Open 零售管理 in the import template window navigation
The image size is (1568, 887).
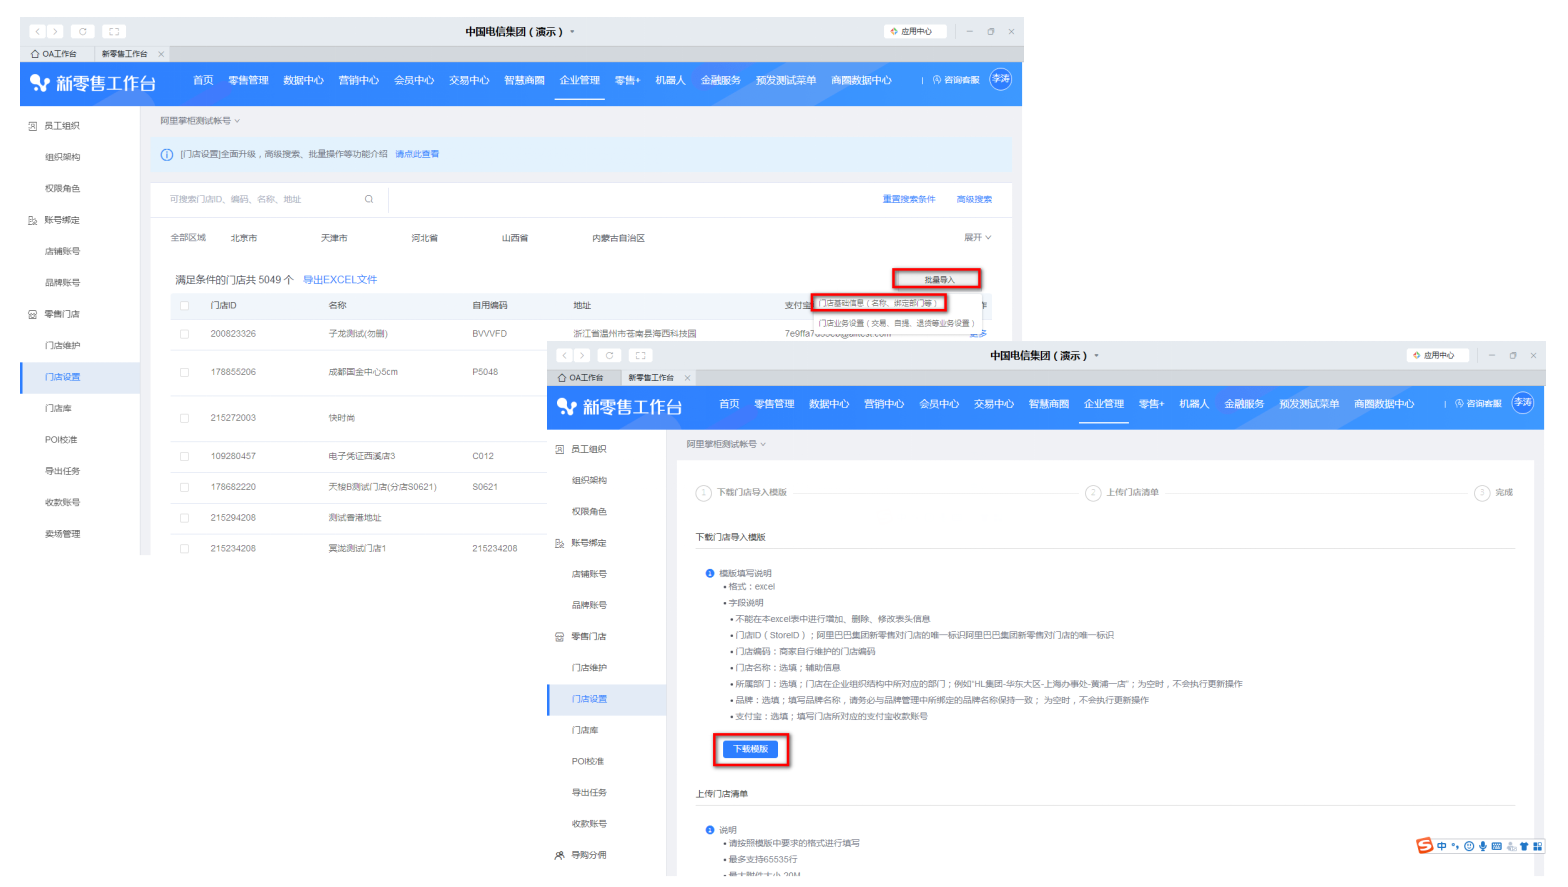pos(774,404)
